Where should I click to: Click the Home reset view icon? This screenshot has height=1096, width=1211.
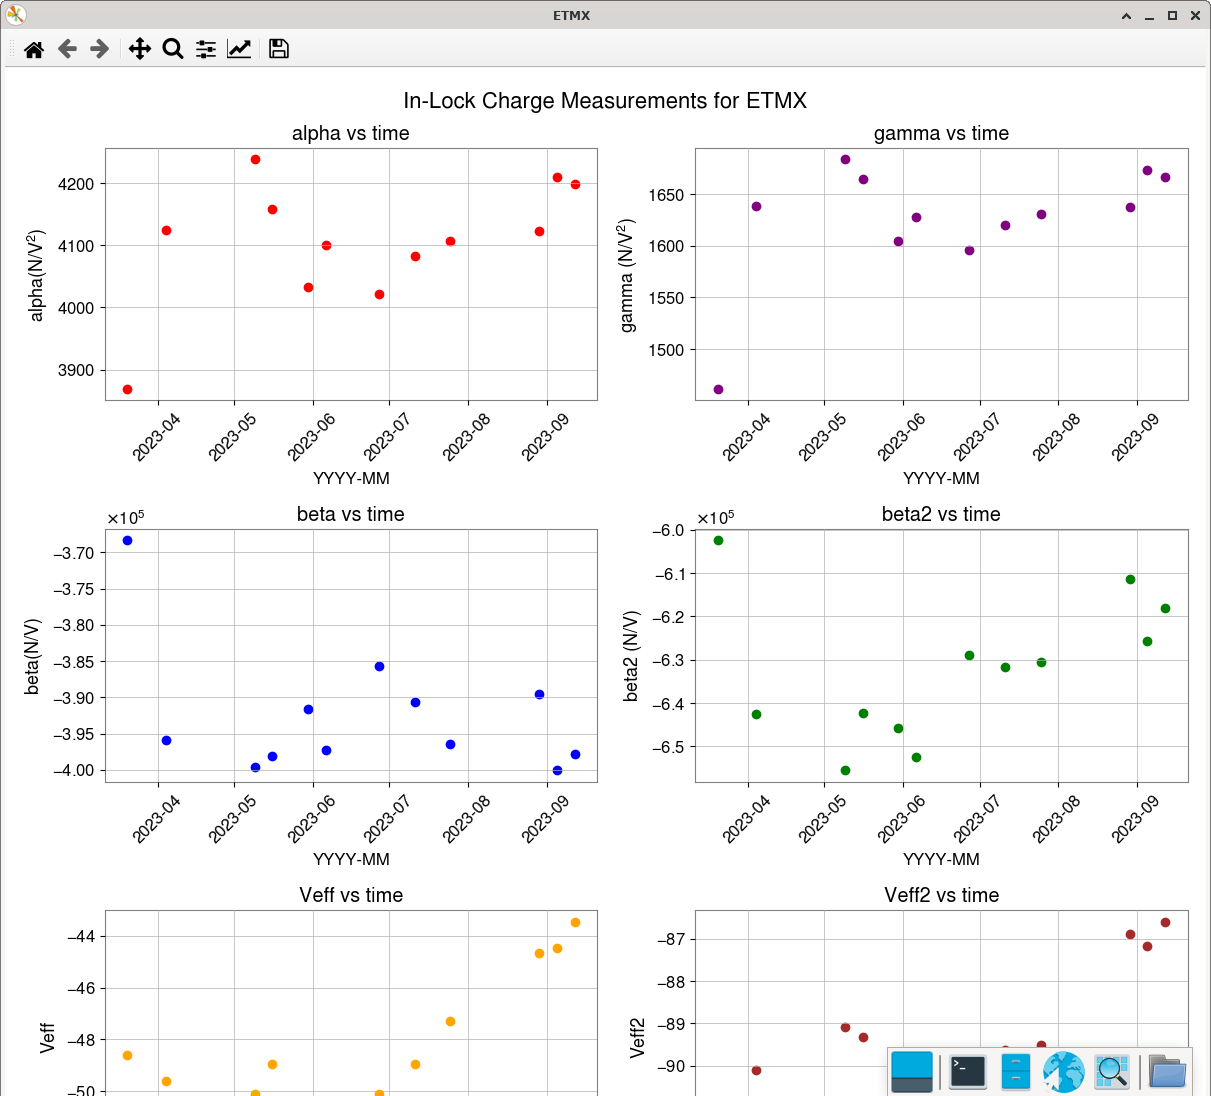34,49
